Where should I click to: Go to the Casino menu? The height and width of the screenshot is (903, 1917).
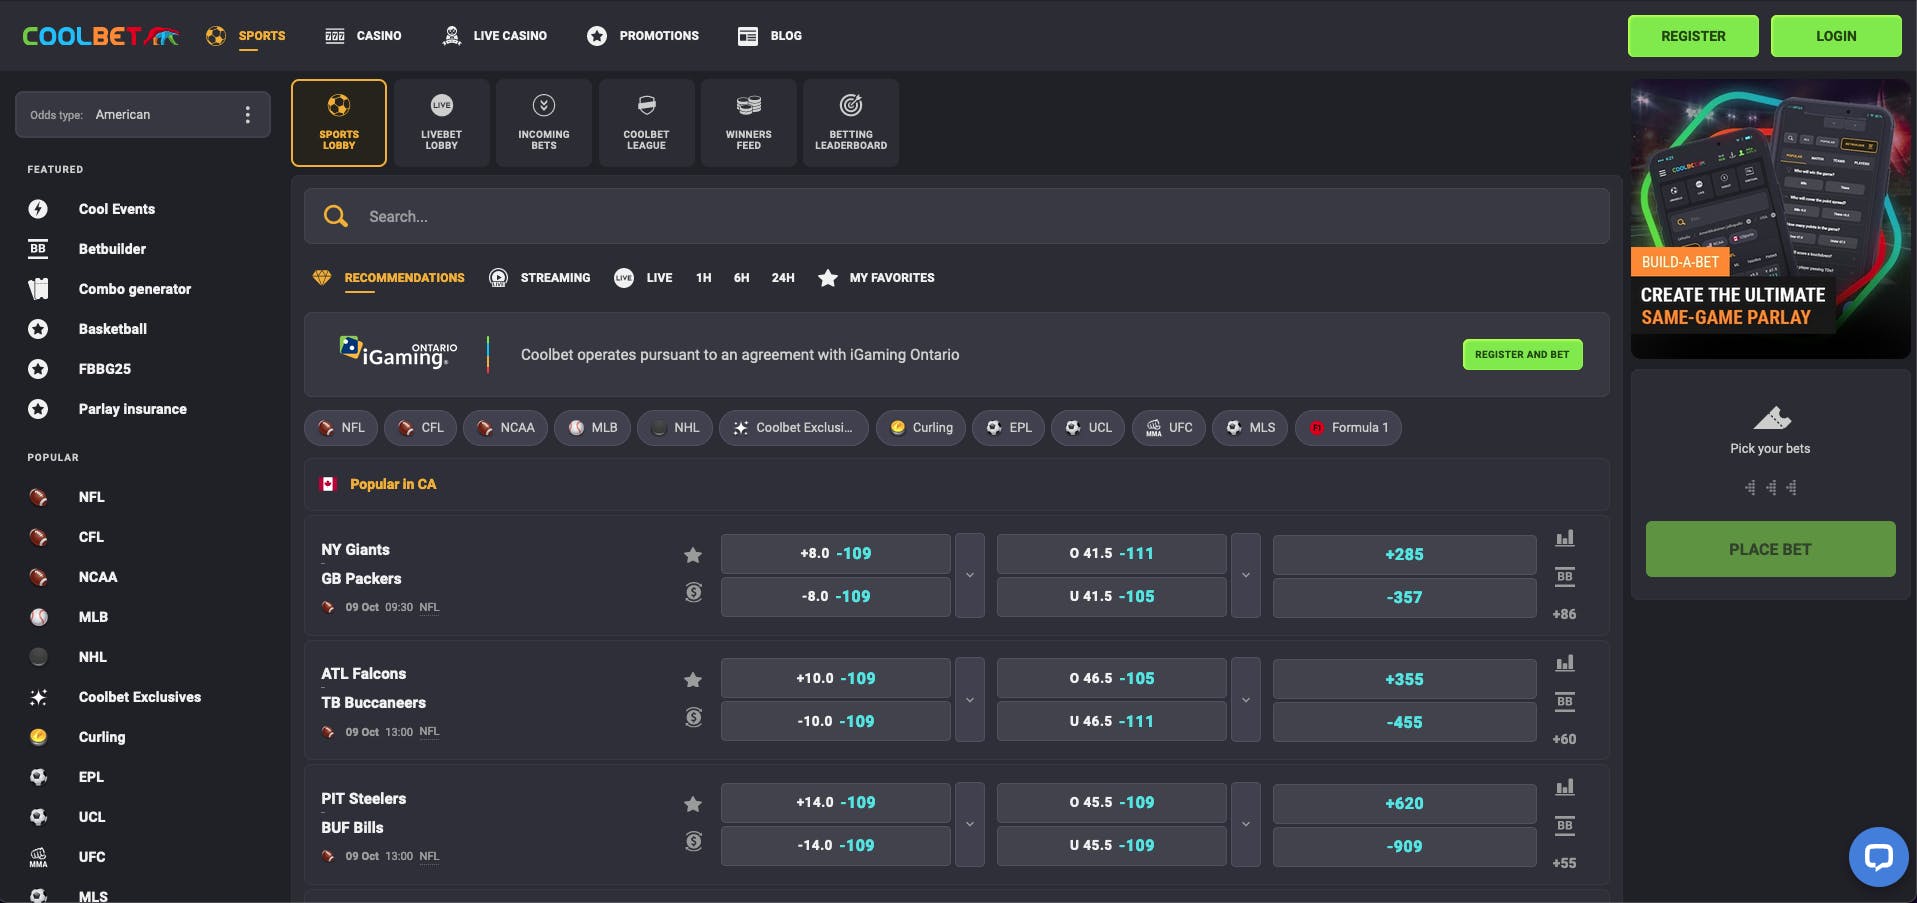coord(364,36)
